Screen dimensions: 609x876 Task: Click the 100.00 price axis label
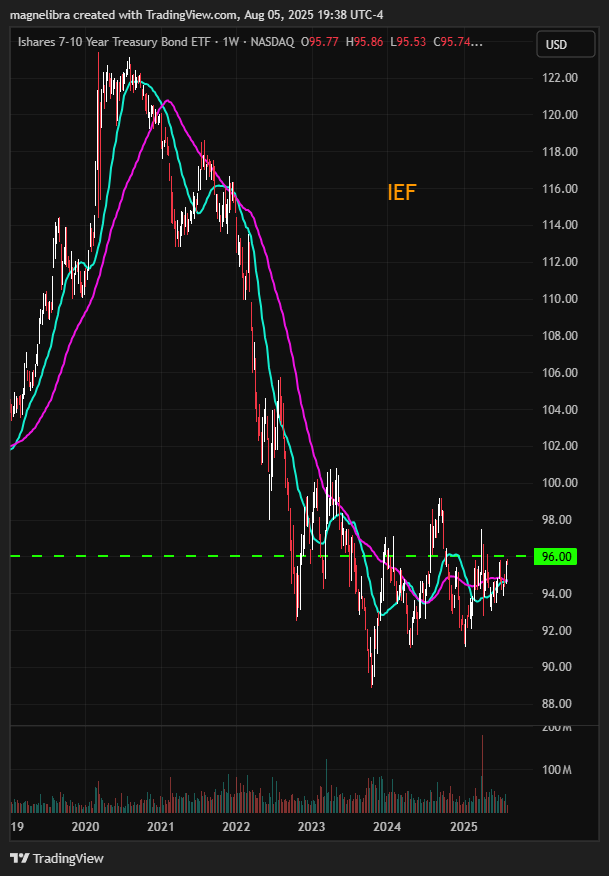click(x=560, y=482)
